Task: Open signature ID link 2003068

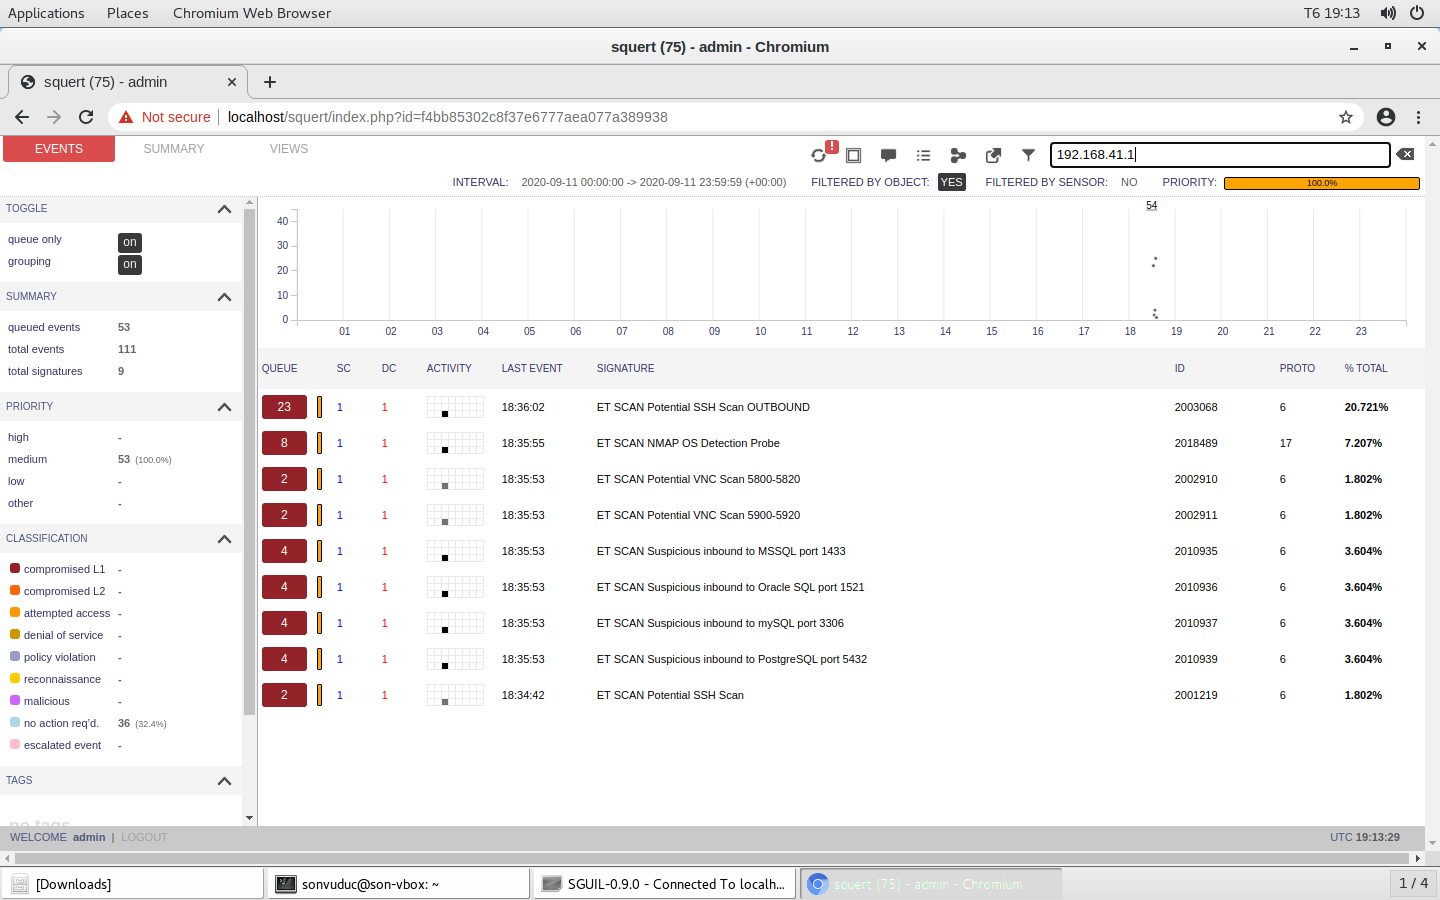Action: [x=1196, y=407]
